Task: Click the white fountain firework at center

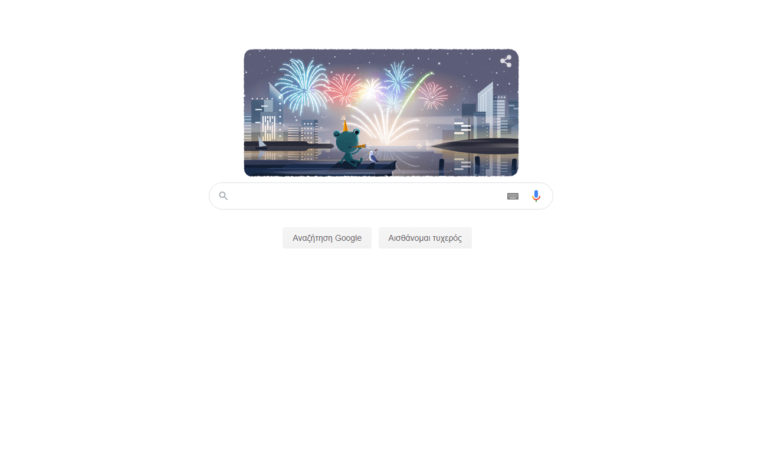Action: (383, 125)
